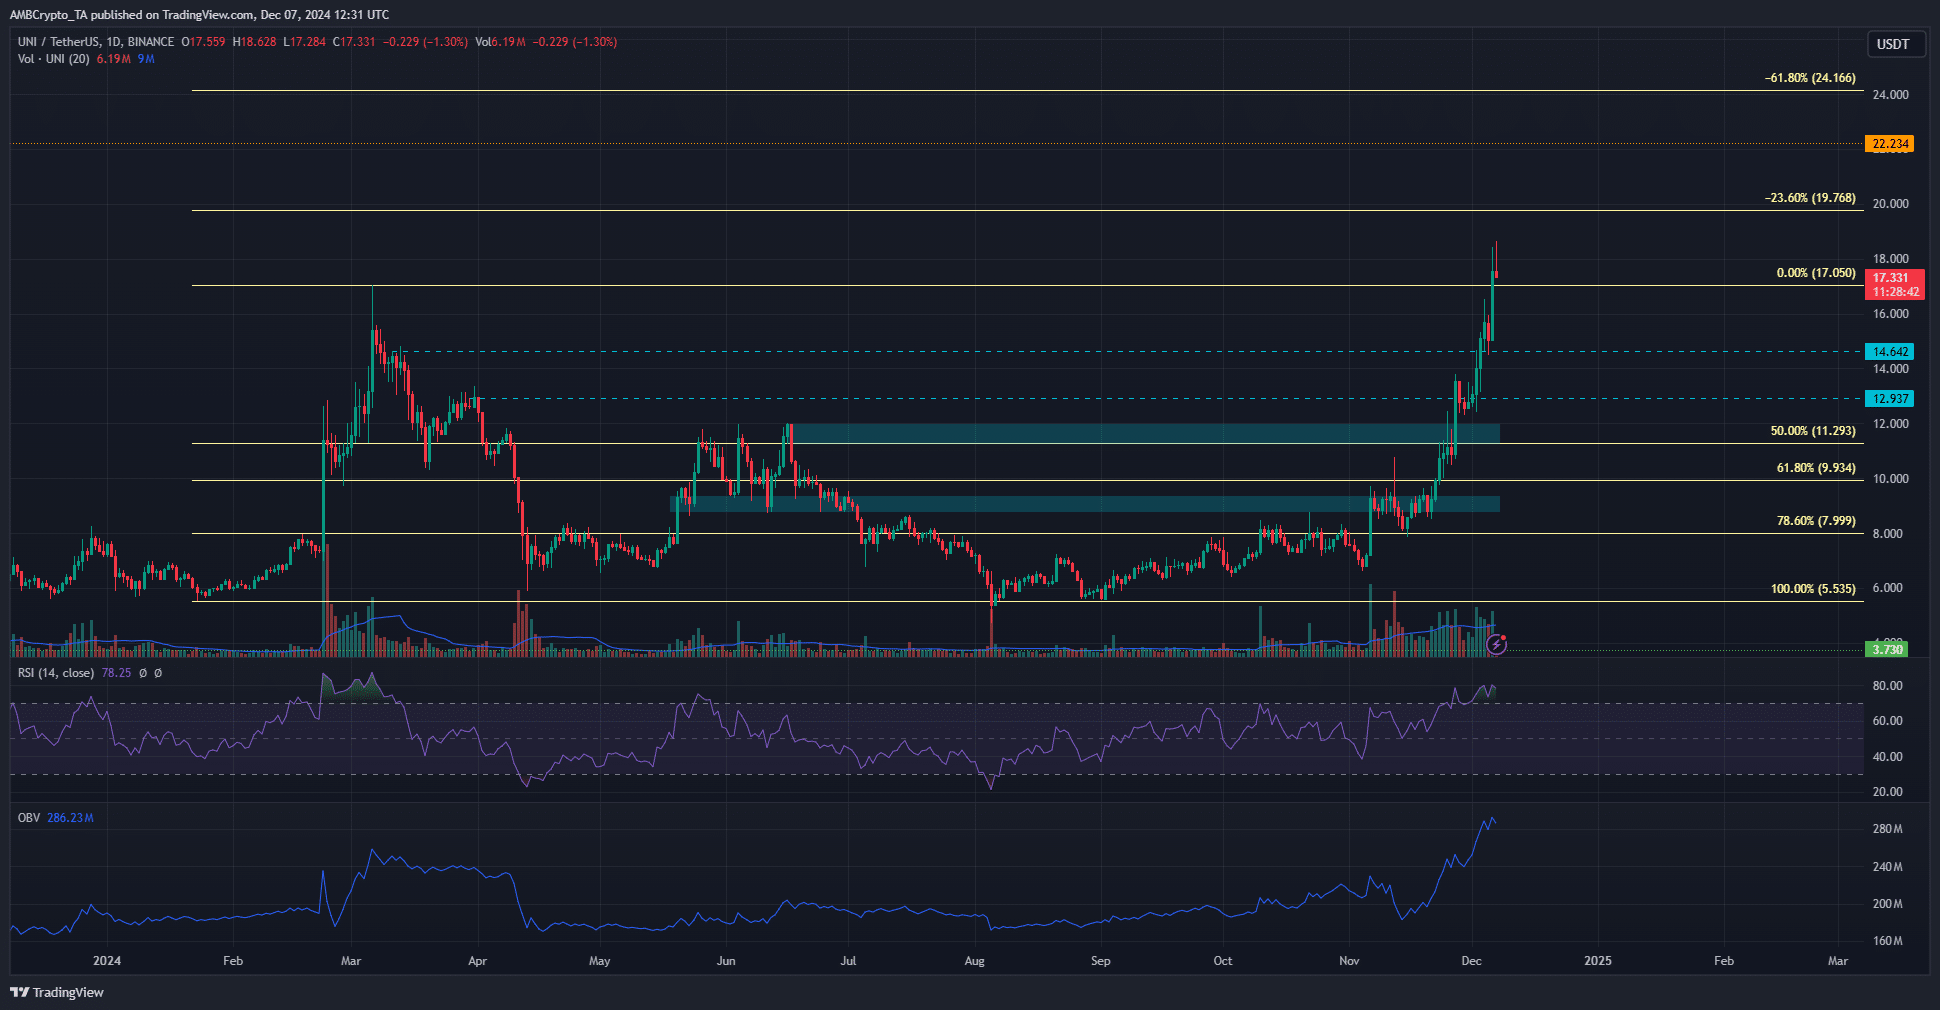Click the RSI (14, close) indicator legend
The image size is (1940, 1010).
(56, 673)
